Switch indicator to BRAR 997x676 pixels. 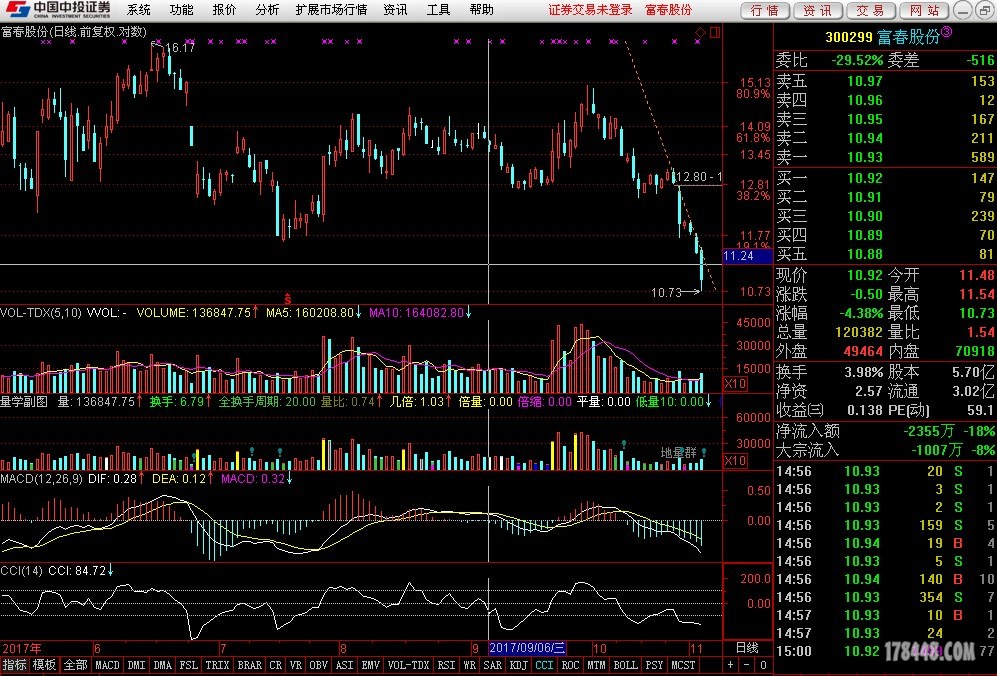(249, 665)
